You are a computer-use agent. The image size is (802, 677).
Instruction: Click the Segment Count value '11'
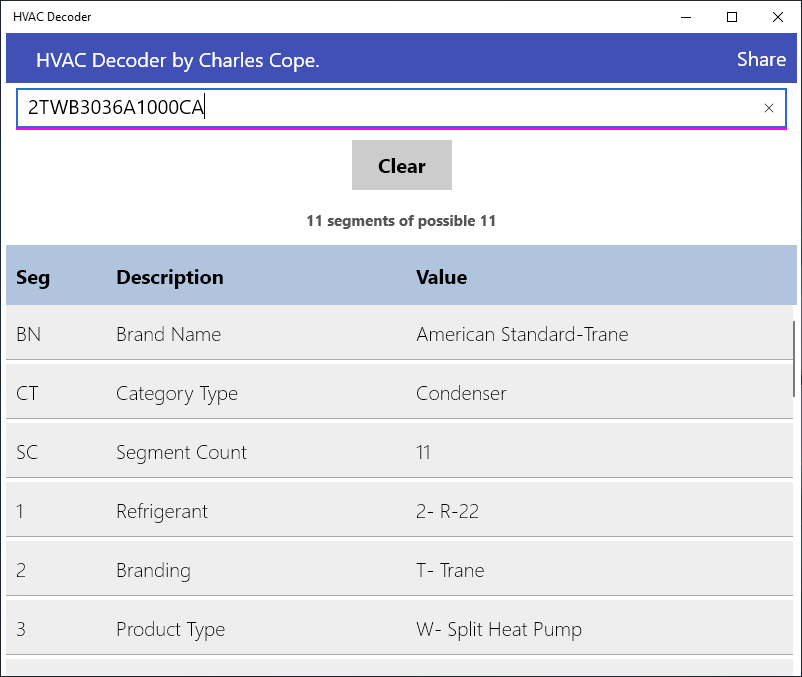coord(423,452)
